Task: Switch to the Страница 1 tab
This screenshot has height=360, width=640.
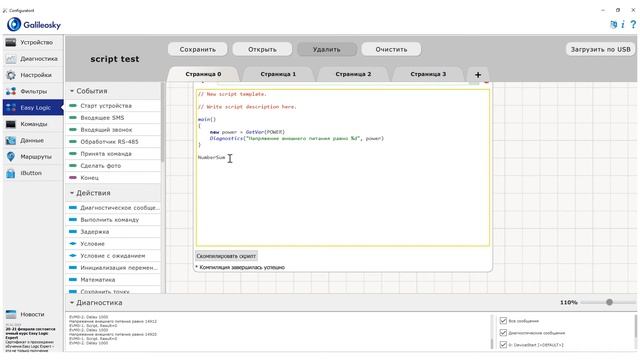Action: (x=278, y=74)
